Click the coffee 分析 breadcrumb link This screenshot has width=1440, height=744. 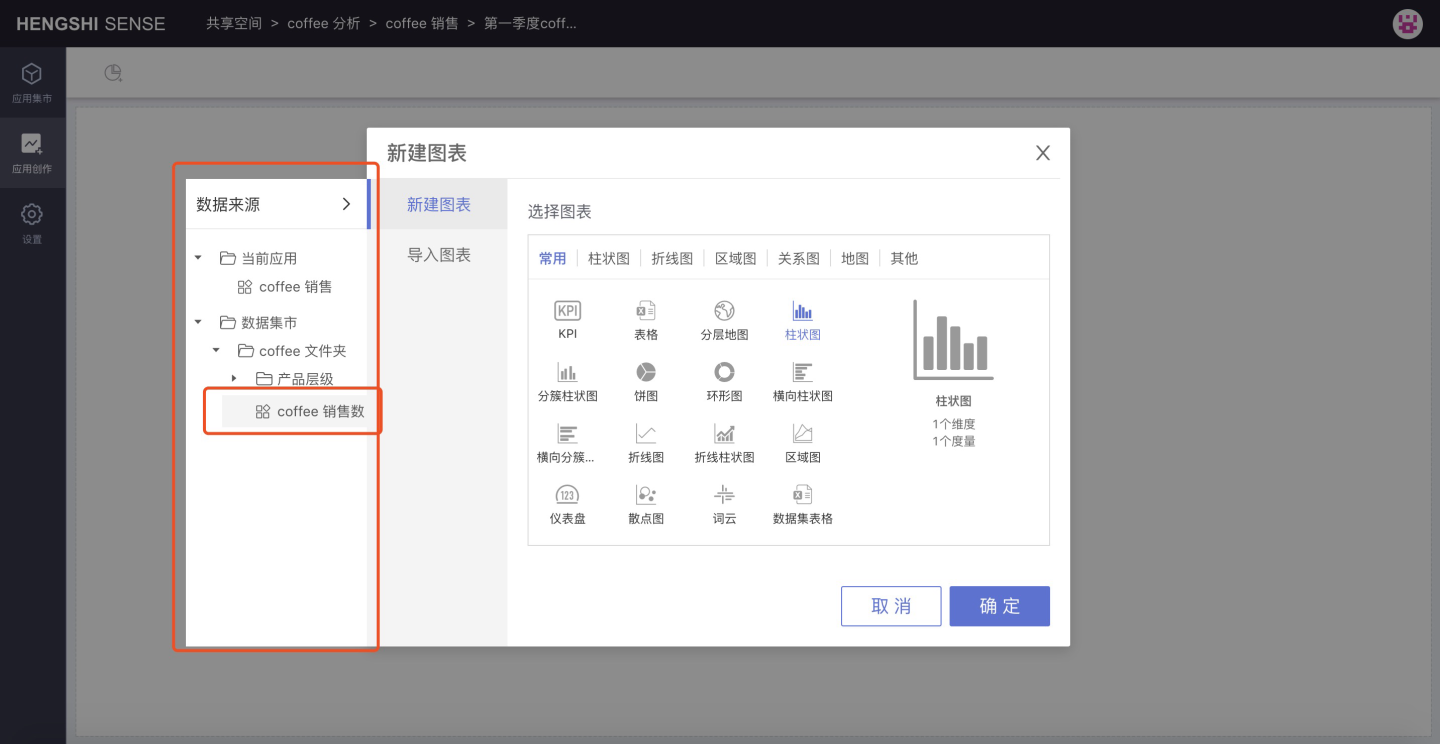click(323, 23)
